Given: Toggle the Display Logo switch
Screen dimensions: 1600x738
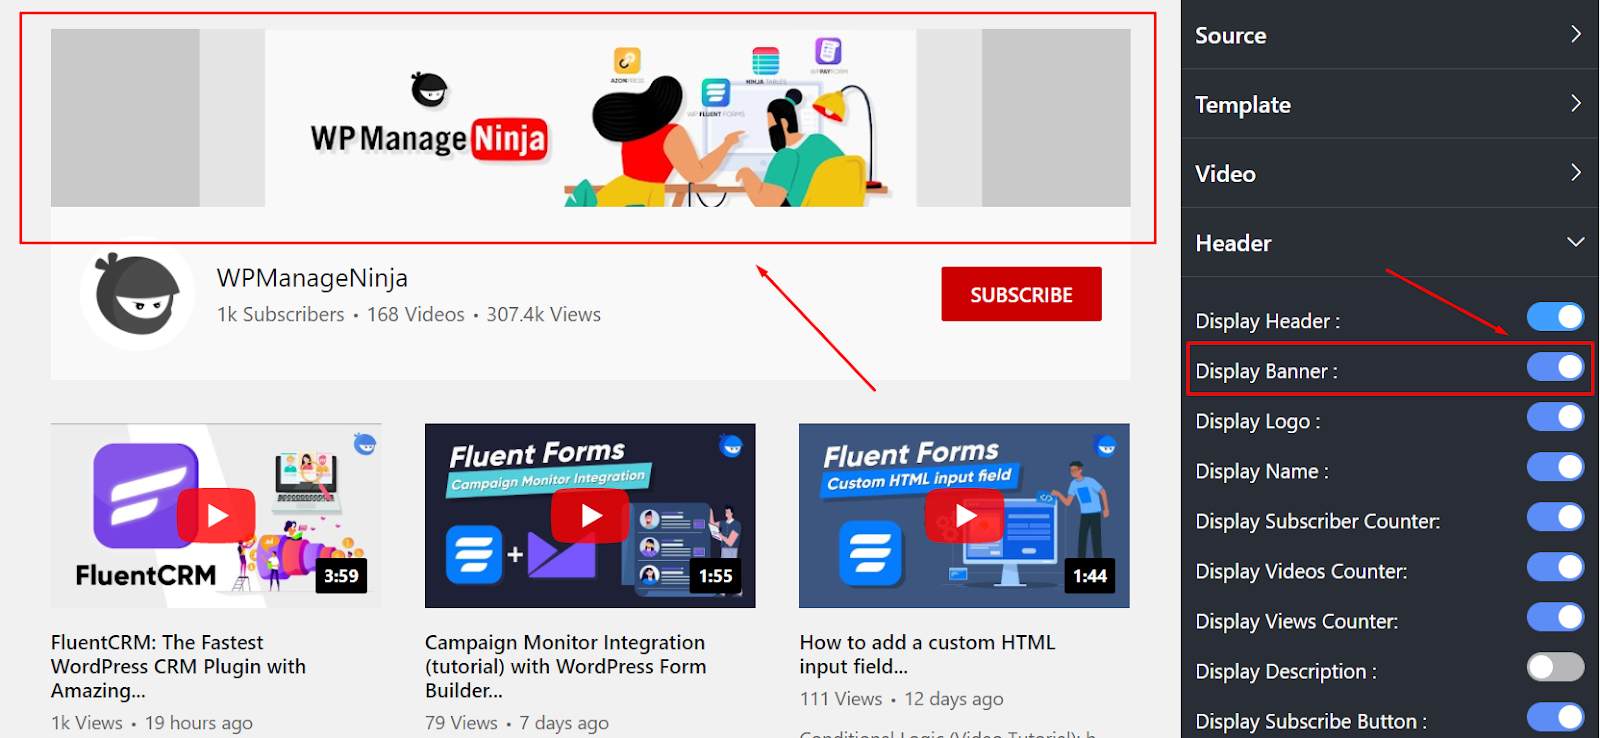Looking at the screenshot, I should point(1556,417).
